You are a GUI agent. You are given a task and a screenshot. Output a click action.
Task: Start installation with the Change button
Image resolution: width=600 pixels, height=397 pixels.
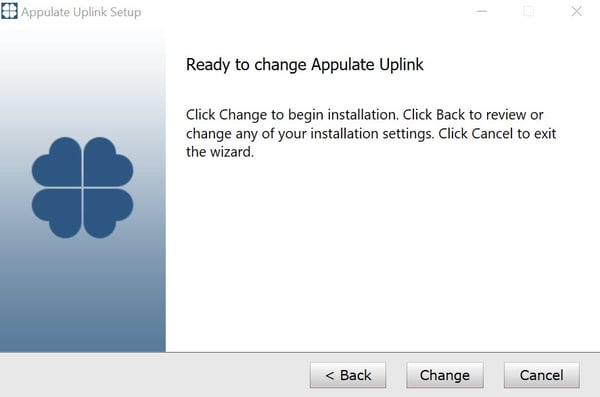(445, 375)
